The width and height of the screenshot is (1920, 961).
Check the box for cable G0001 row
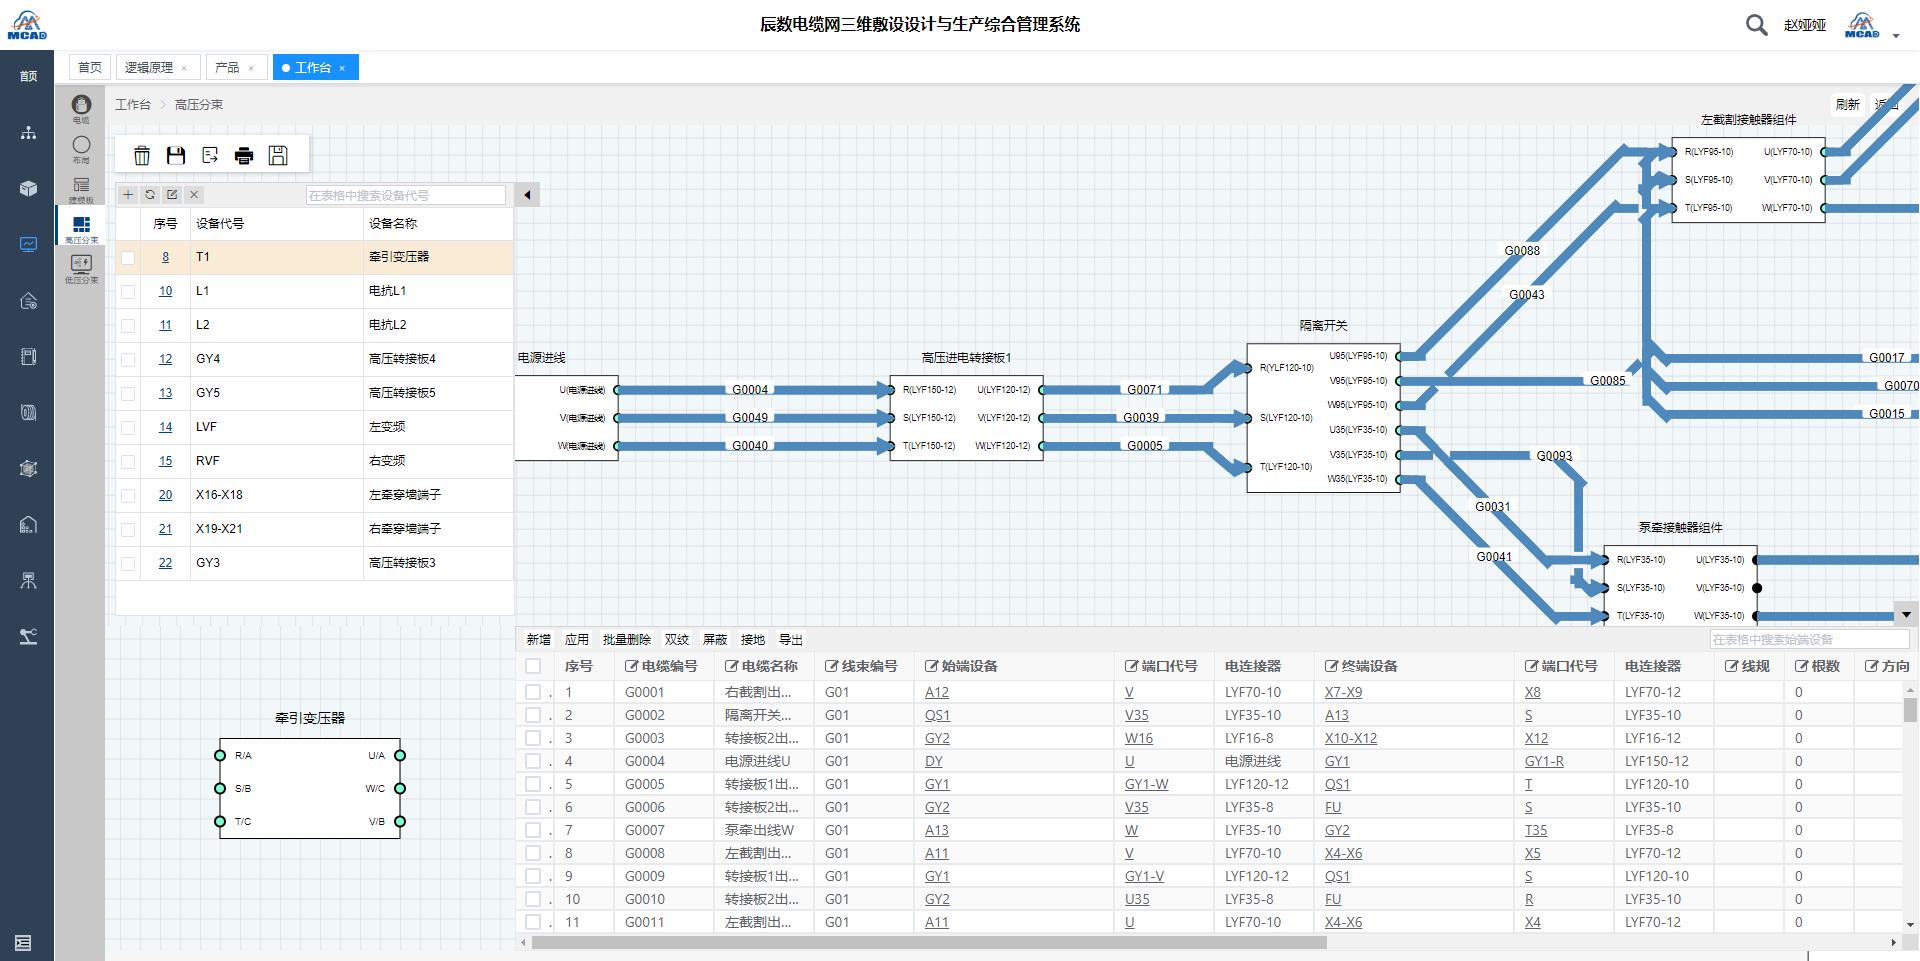533,692
